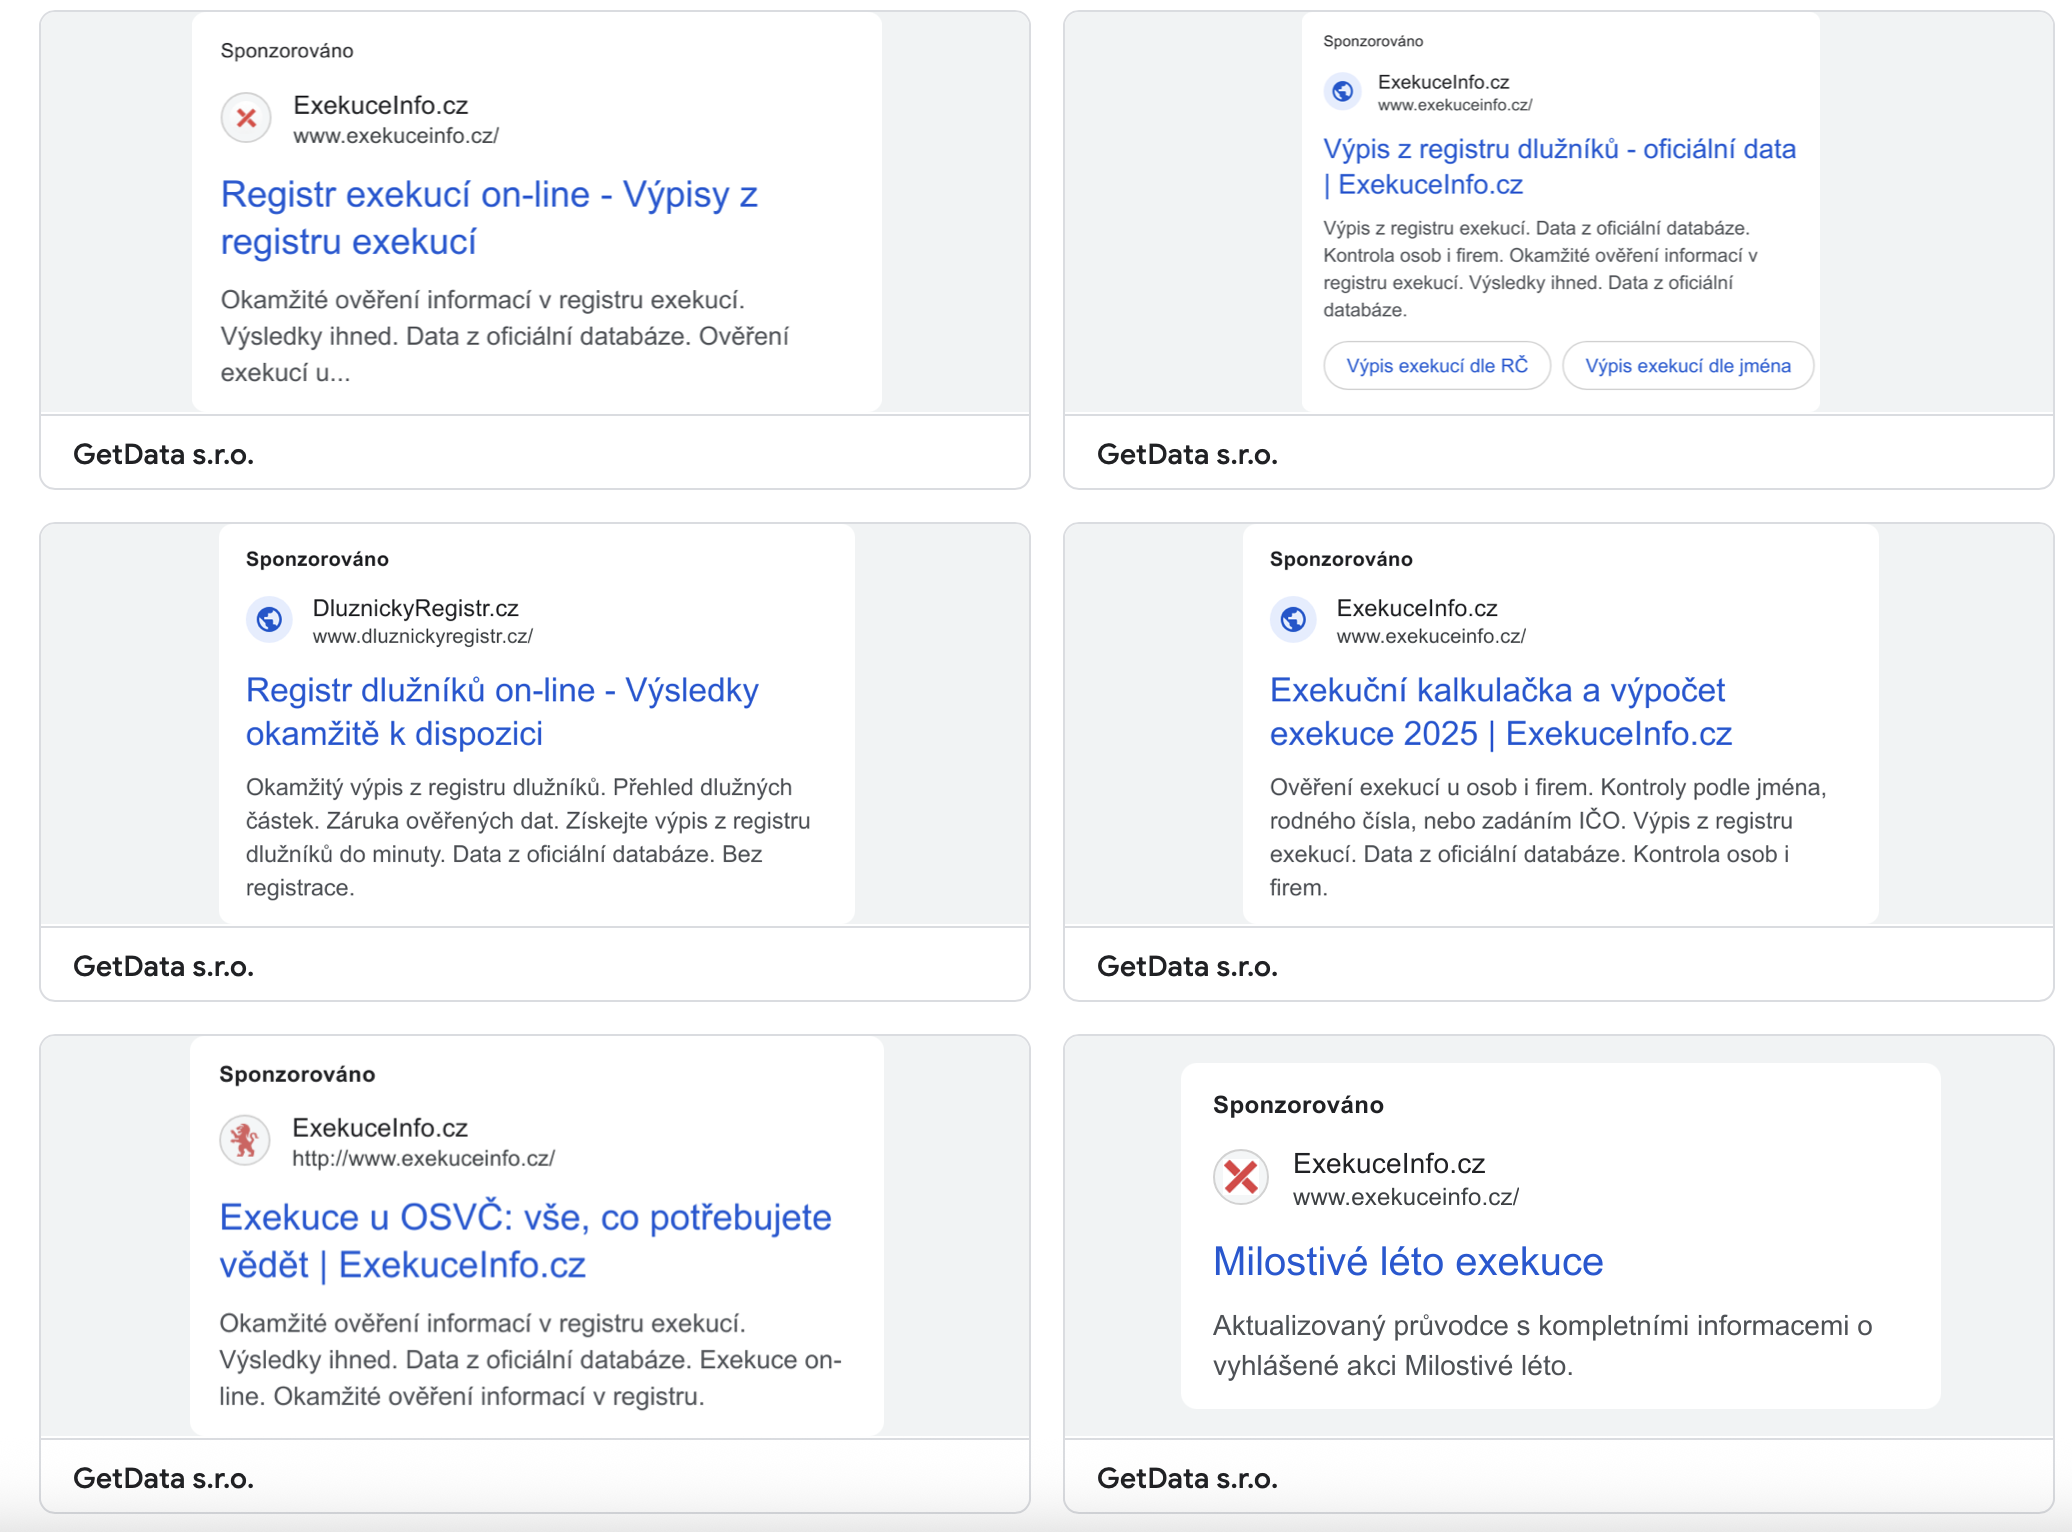Click the globe favicon in the 'Exekuční kalkulačka' ad
The width and height of the screenshot is (2072, 1532).
pyautogui.click(x=1294, y=620)
